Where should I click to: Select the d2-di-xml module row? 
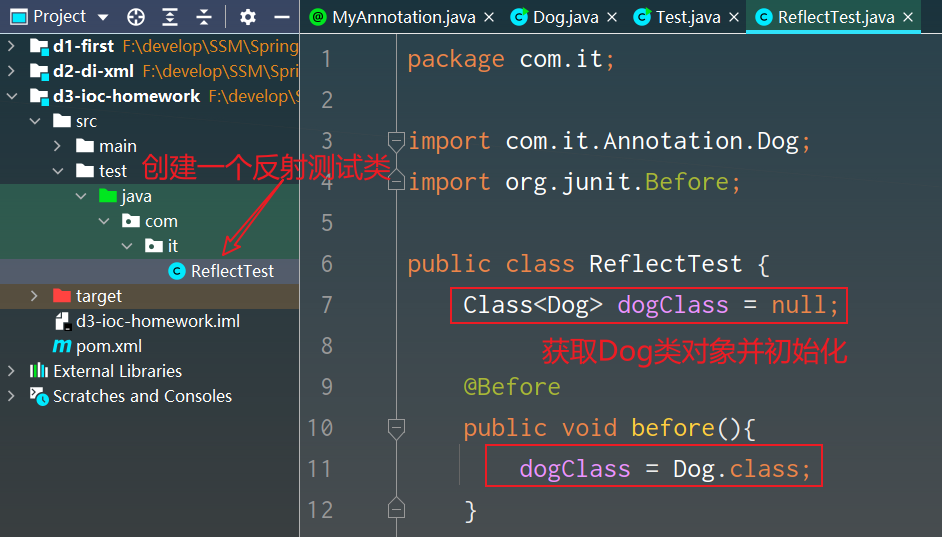(150, 71)
